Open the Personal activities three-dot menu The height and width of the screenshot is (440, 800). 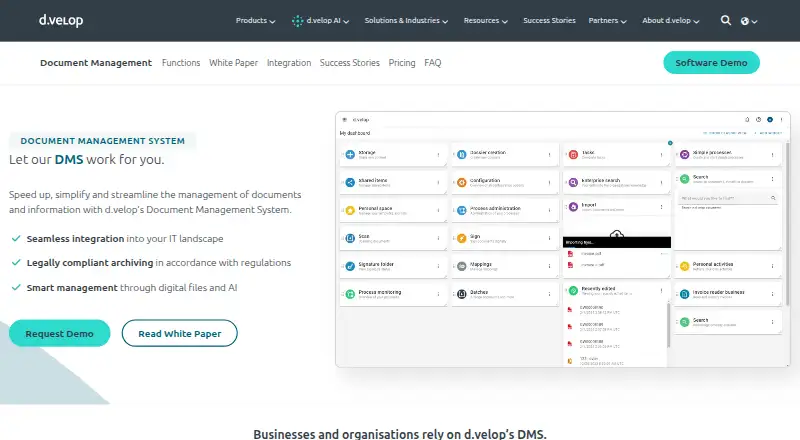[772, 266]
